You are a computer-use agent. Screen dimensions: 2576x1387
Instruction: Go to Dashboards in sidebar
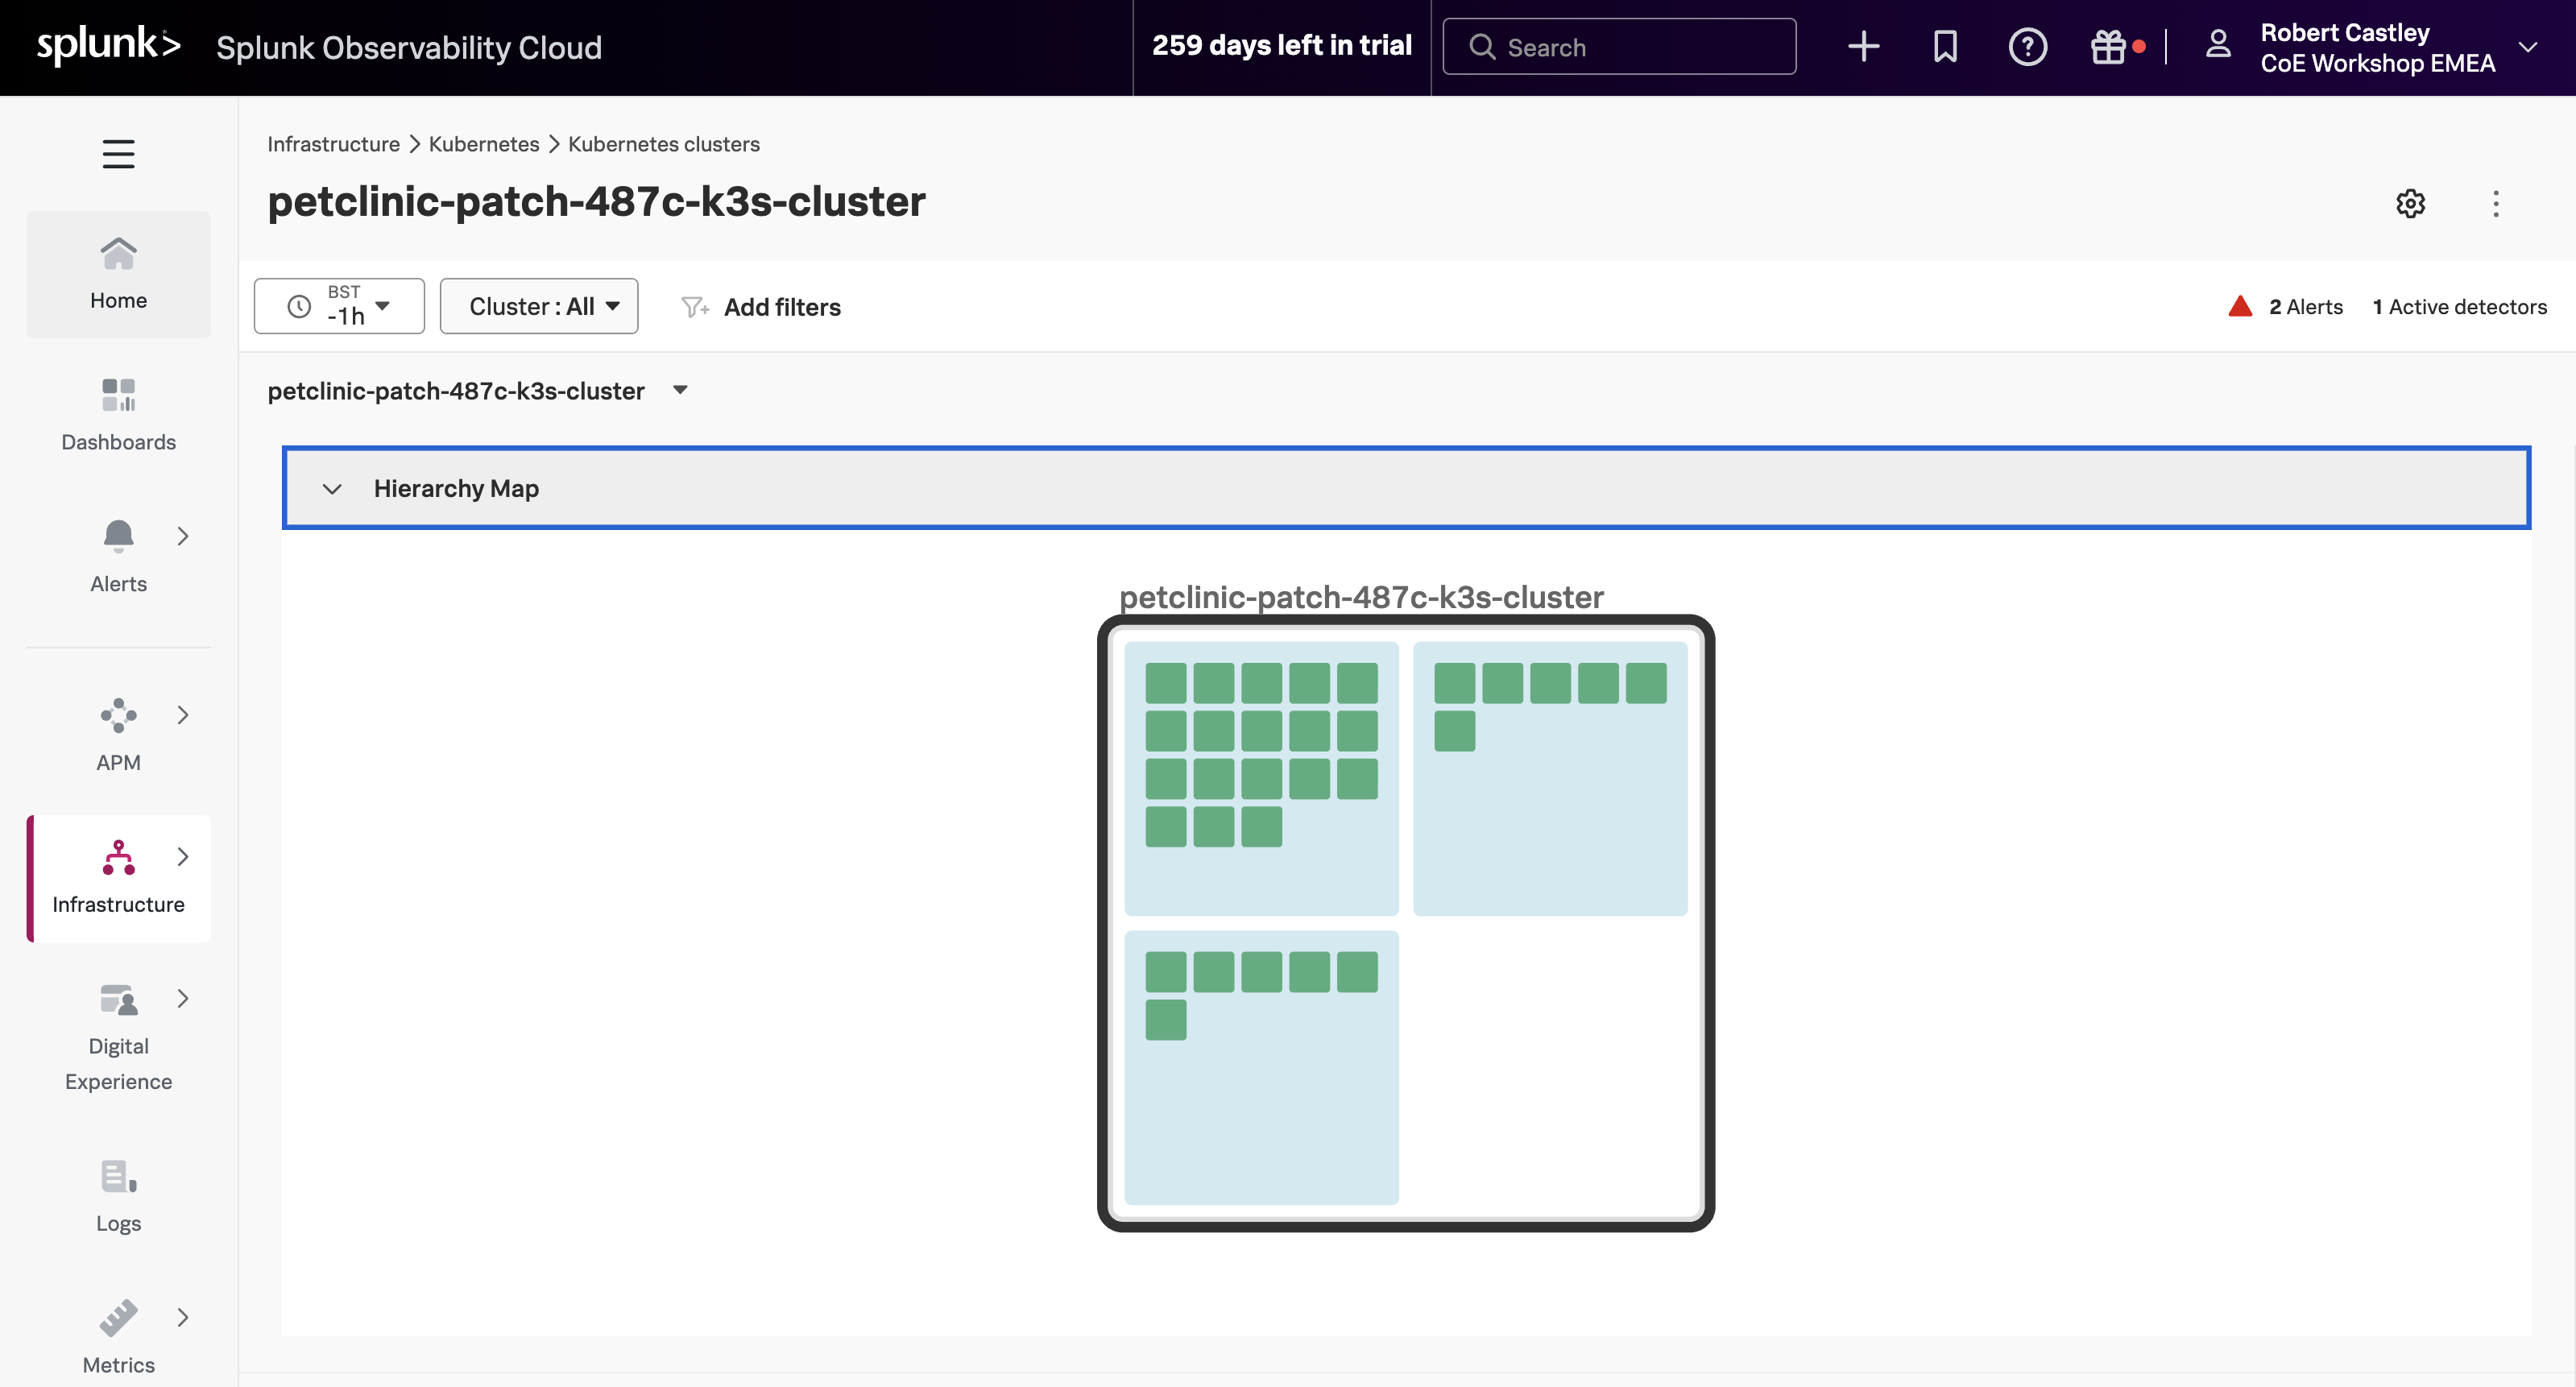(x=118, y=414)
